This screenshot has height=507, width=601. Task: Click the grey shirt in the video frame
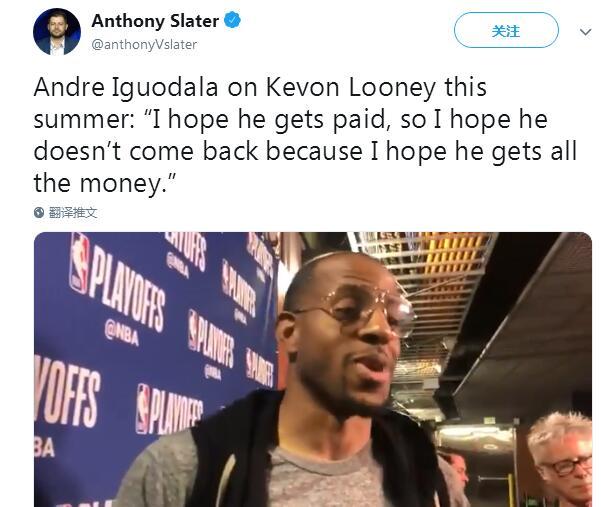[x=322, y=479]
